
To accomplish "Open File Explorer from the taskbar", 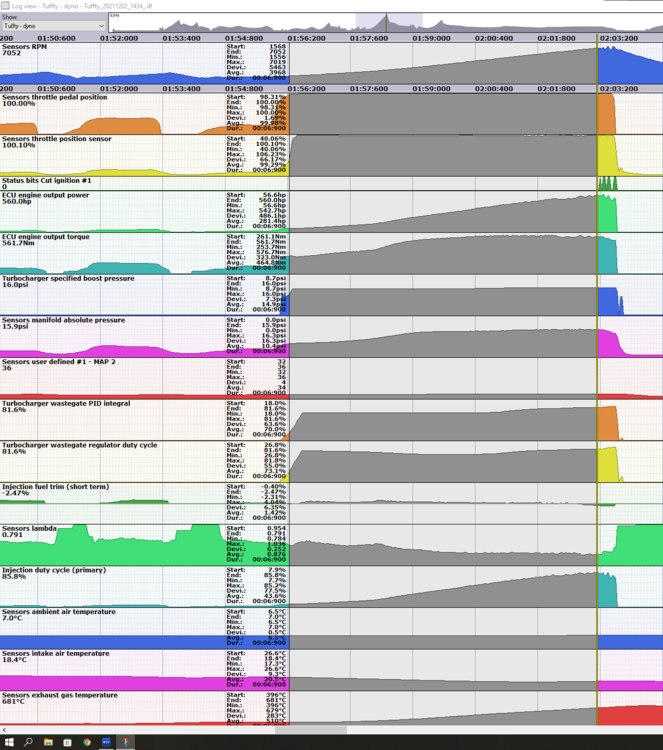I will click(48, 742).
